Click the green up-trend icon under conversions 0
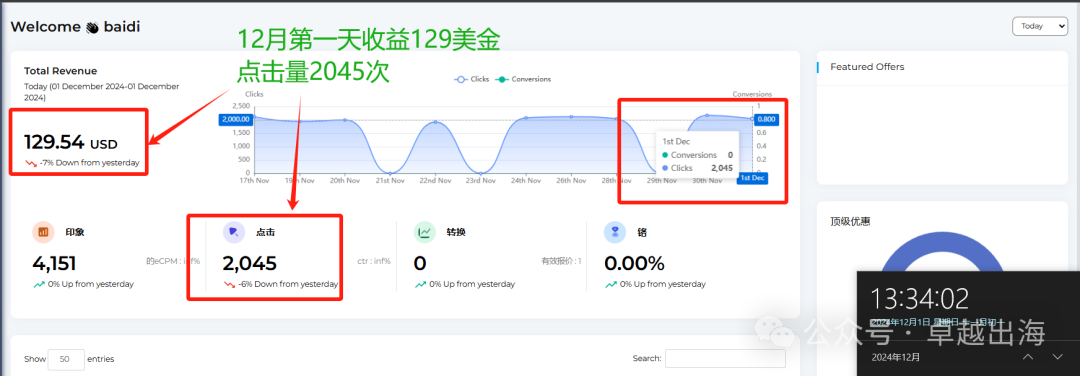The height and width of the screenshot is (376, 1080). [420, 284]
